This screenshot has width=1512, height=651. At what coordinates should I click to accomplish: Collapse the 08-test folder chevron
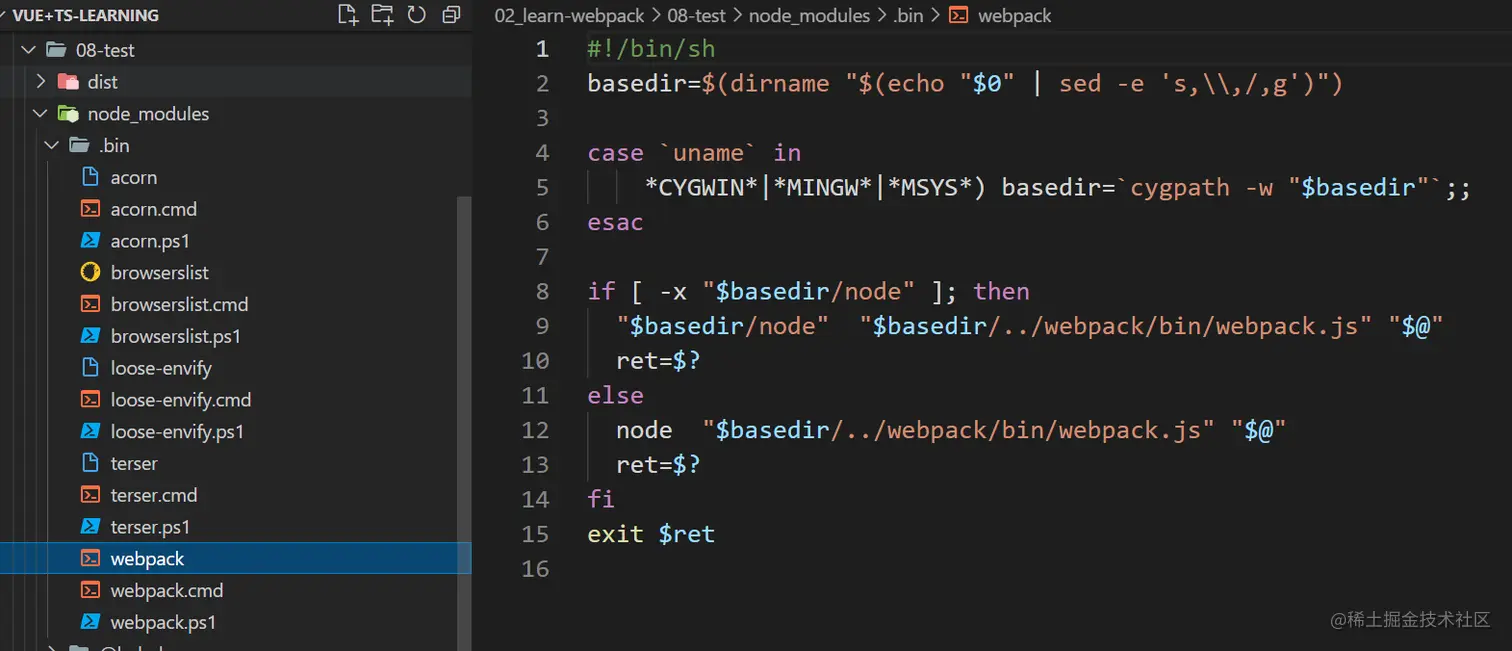[x=27, y=50]
